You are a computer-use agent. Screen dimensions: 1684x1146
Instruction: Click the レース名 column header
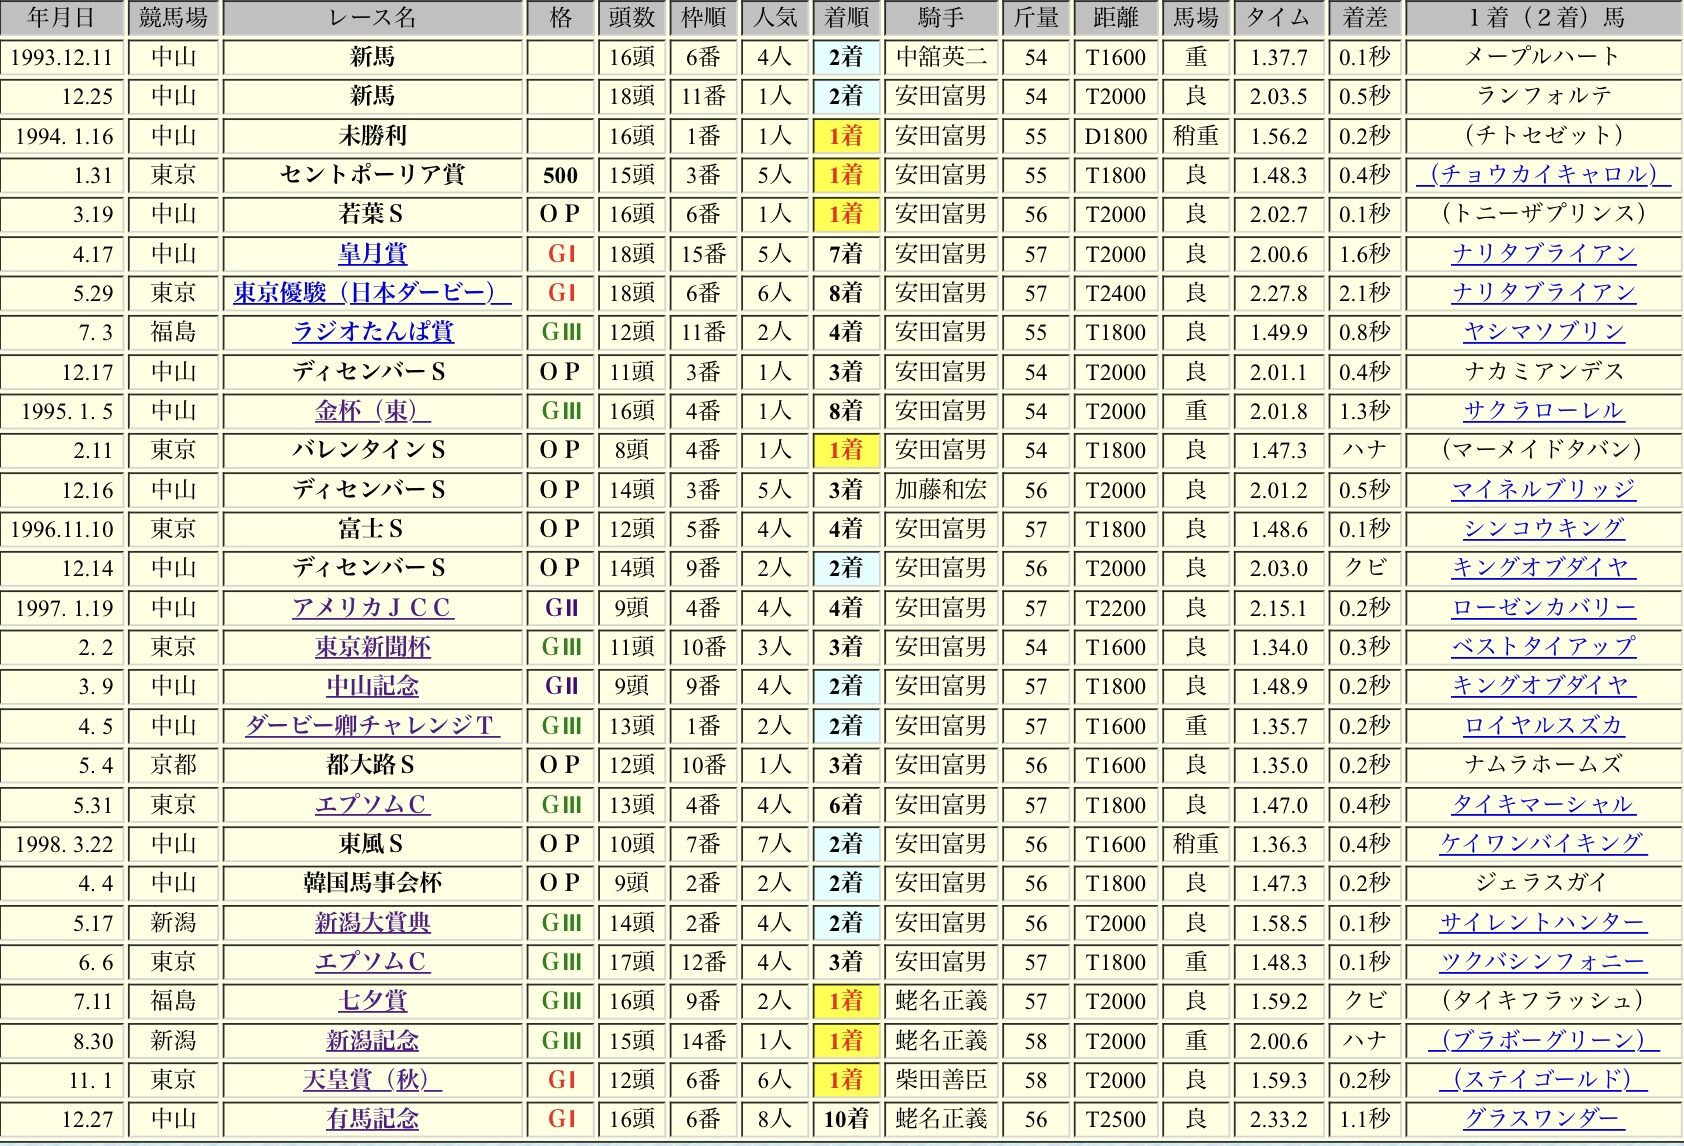tap(372, 18)
